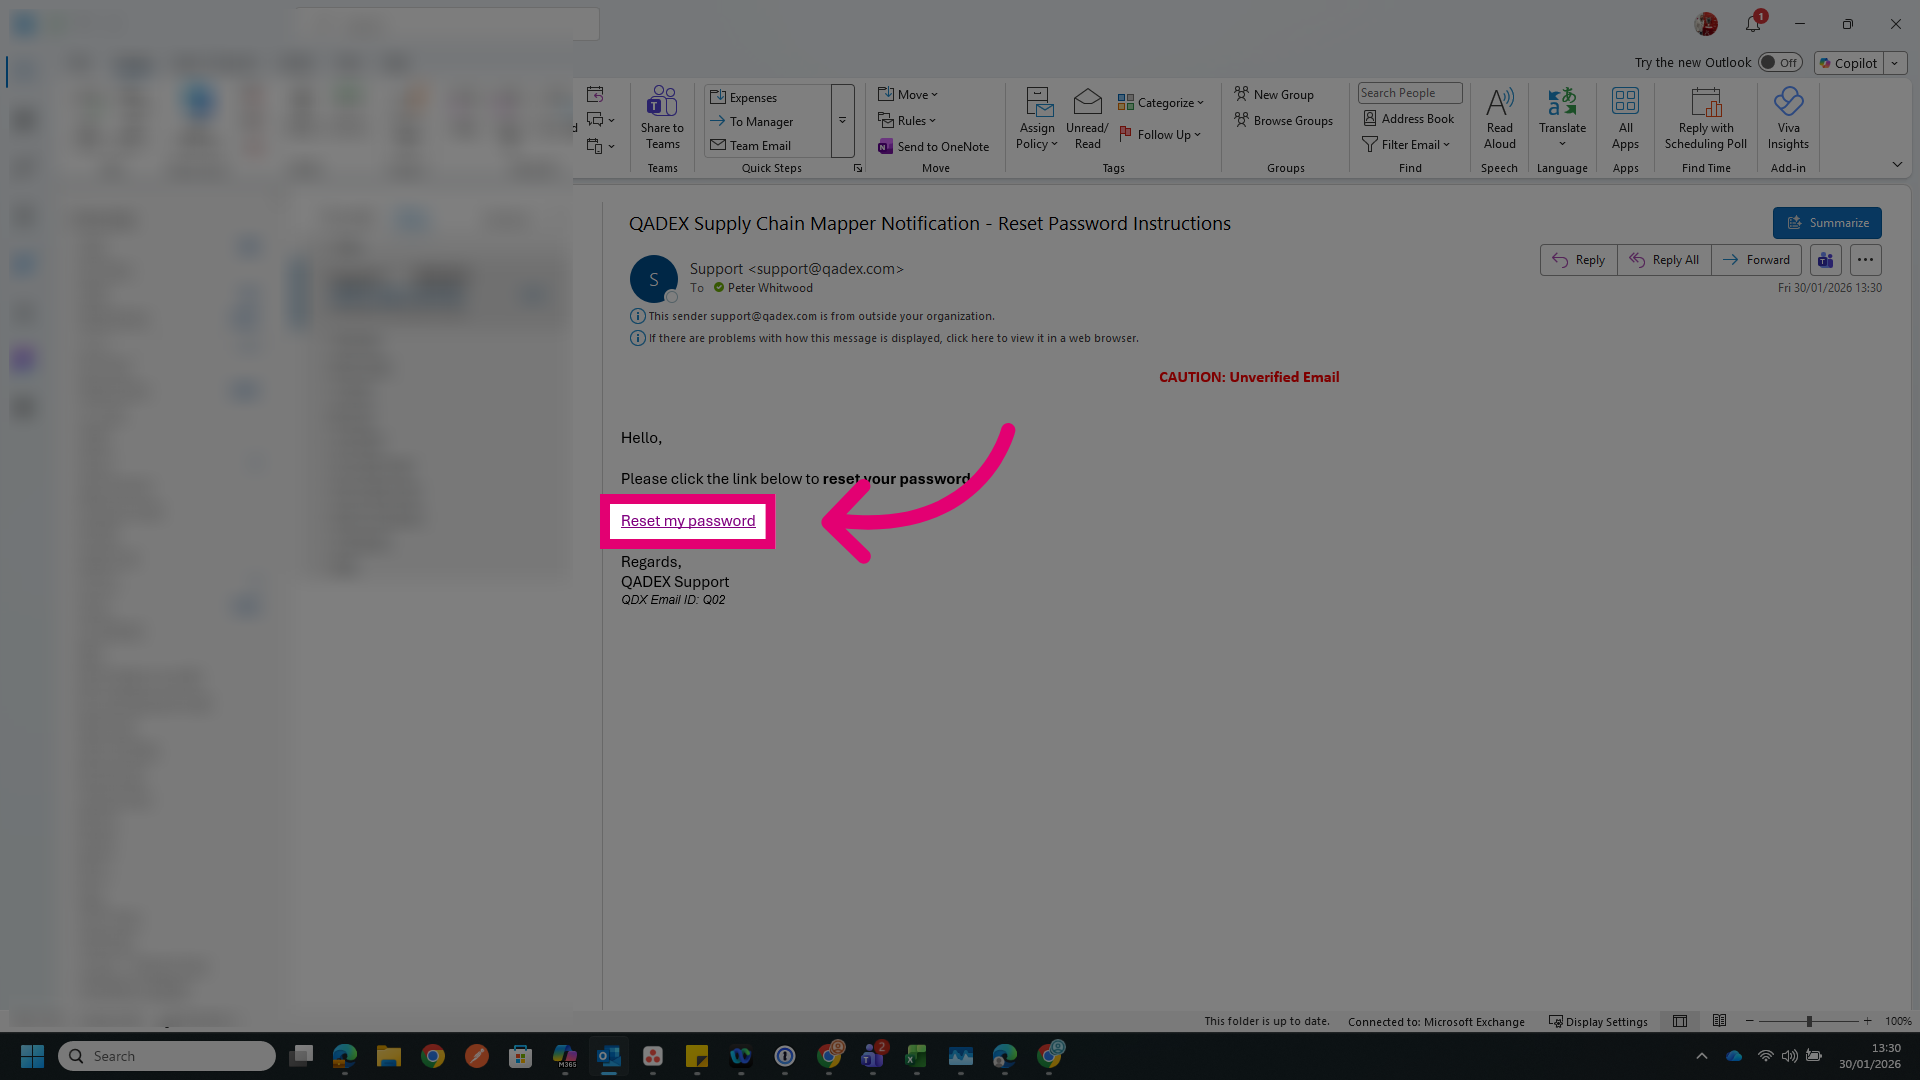Click Reply with Scheduling Poll
This screenshot has height=1080, width=1920.
pos(1706,118)
